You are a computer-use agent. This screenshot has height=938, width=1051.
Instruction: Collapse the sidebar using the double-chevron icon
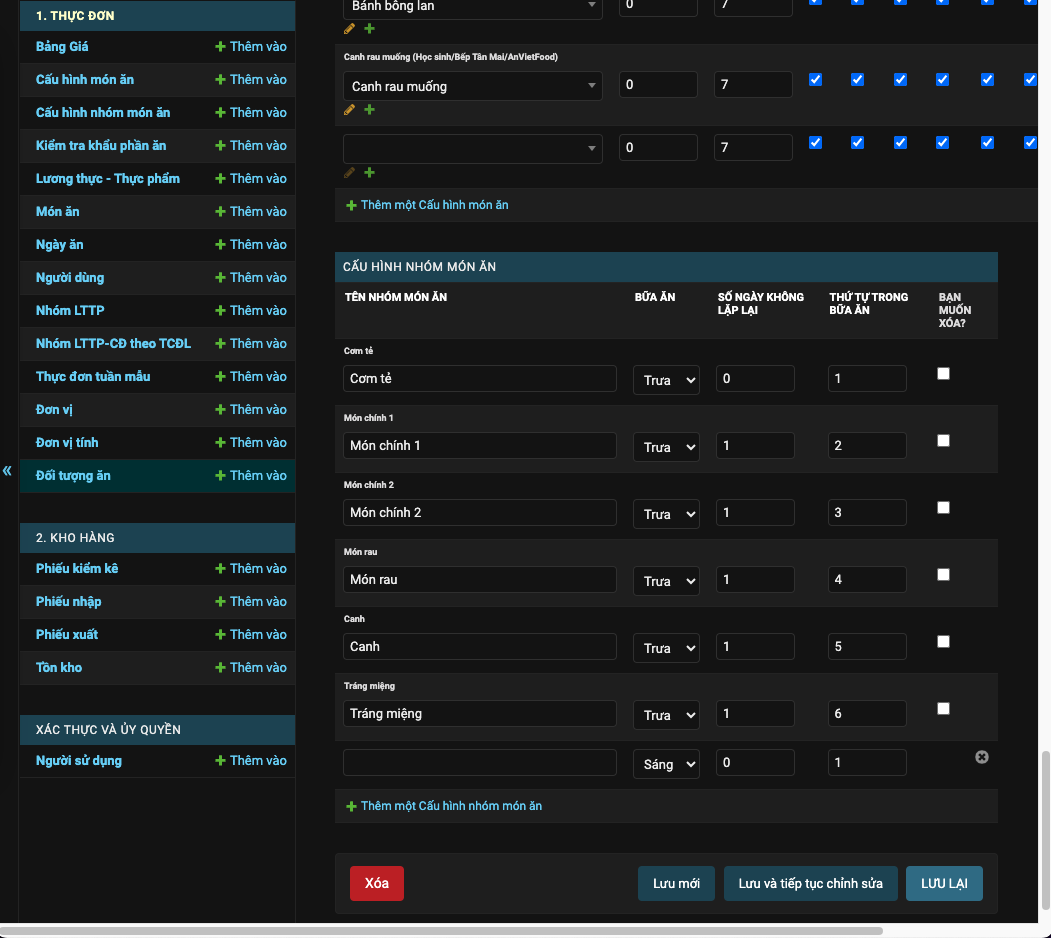click(x=7, y=470)
